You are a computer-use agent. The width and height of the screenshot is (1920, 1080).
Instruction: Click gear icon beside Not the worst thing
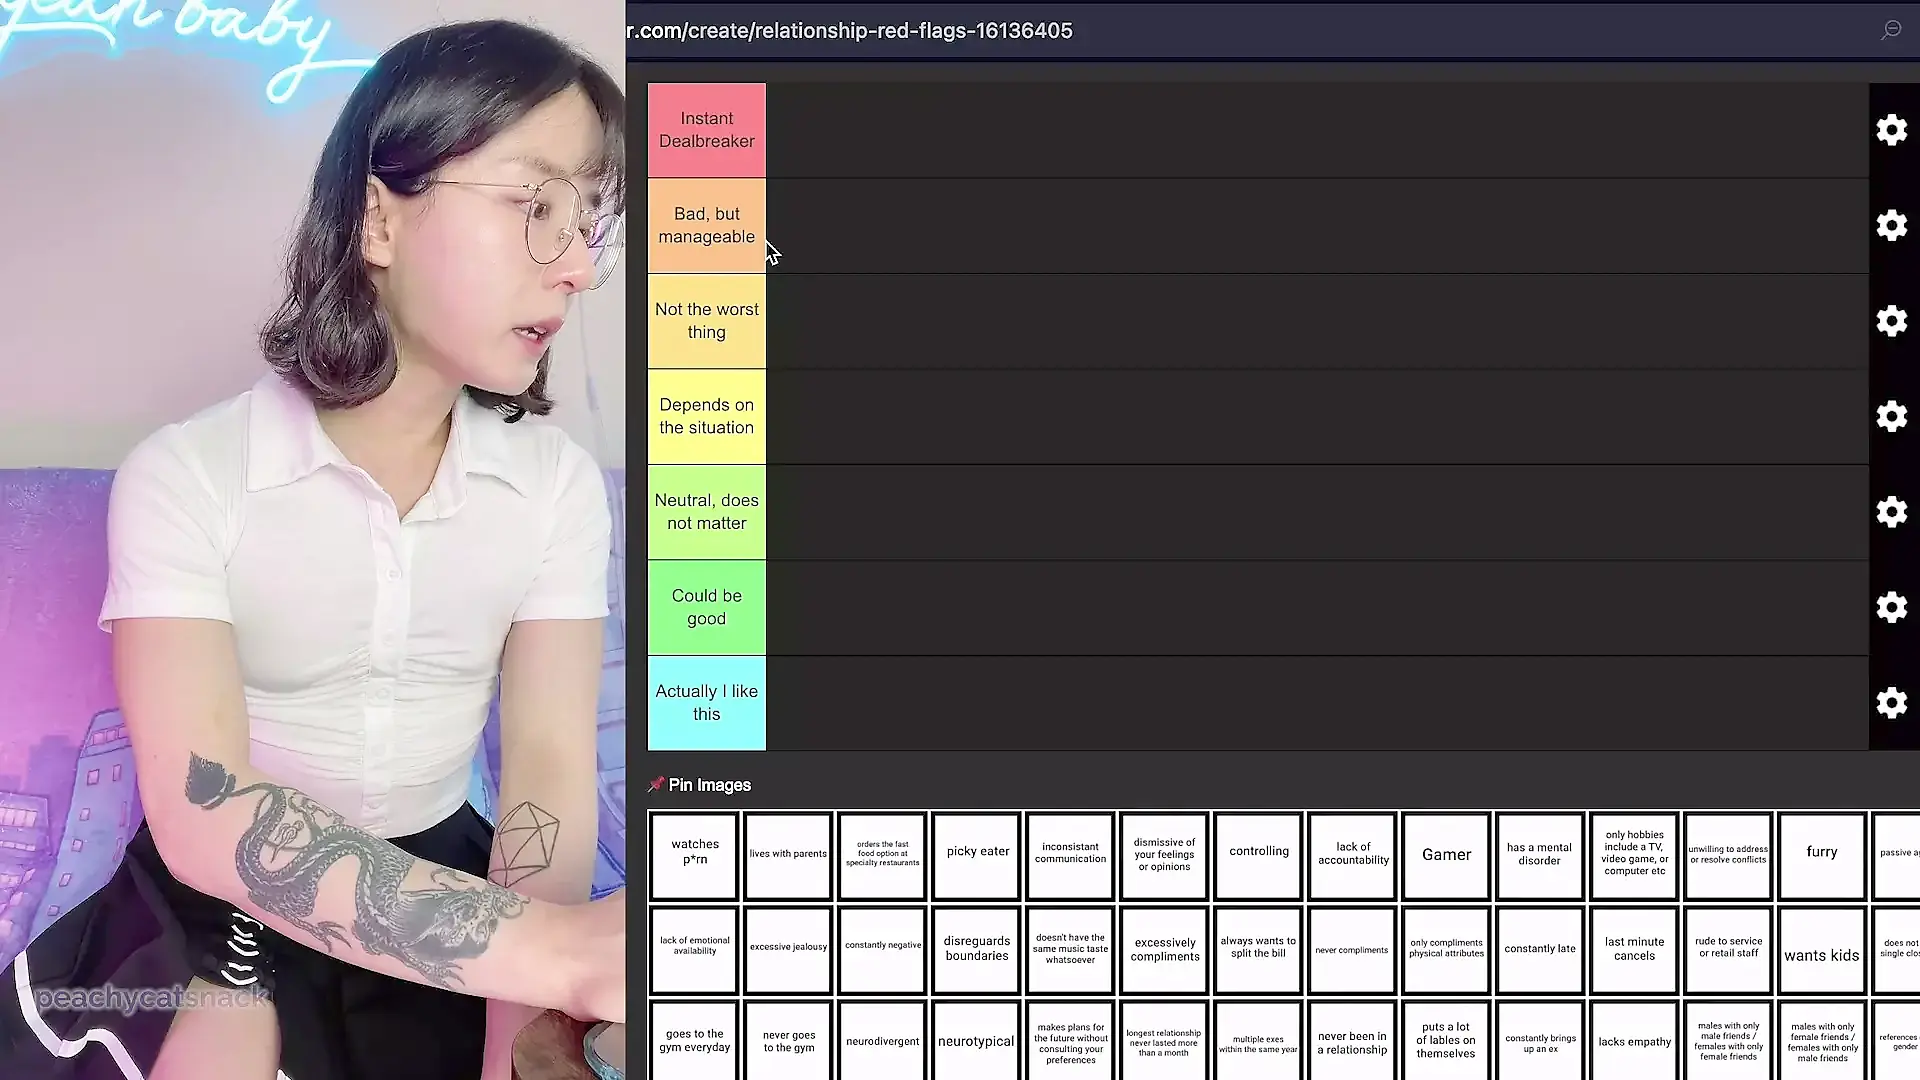coord(1891,321)
